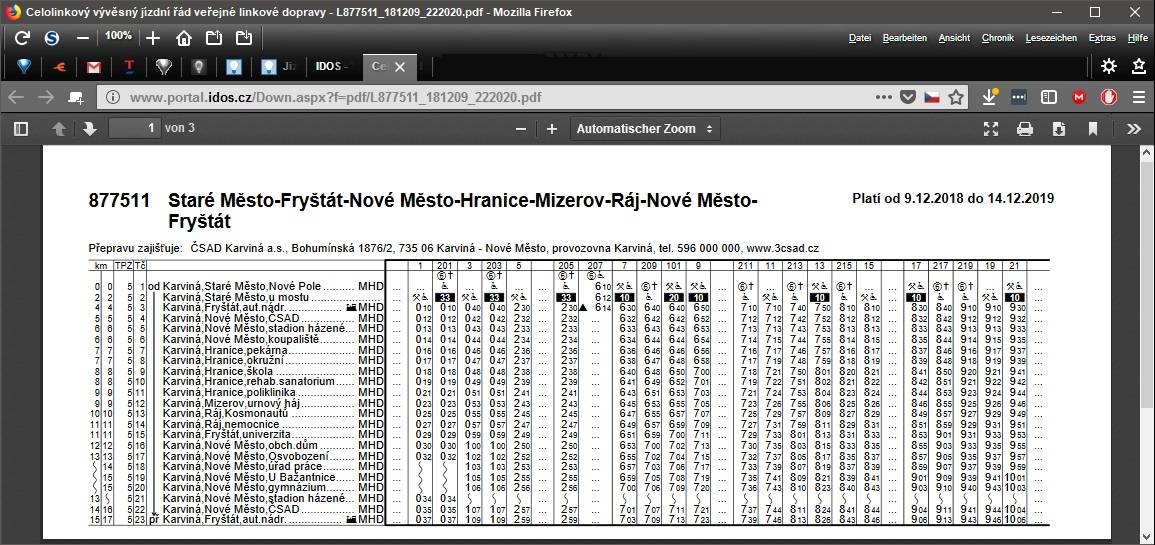Zoom in with the browser toolbar plus
The image size is (1155, 545).
point(152,38)
